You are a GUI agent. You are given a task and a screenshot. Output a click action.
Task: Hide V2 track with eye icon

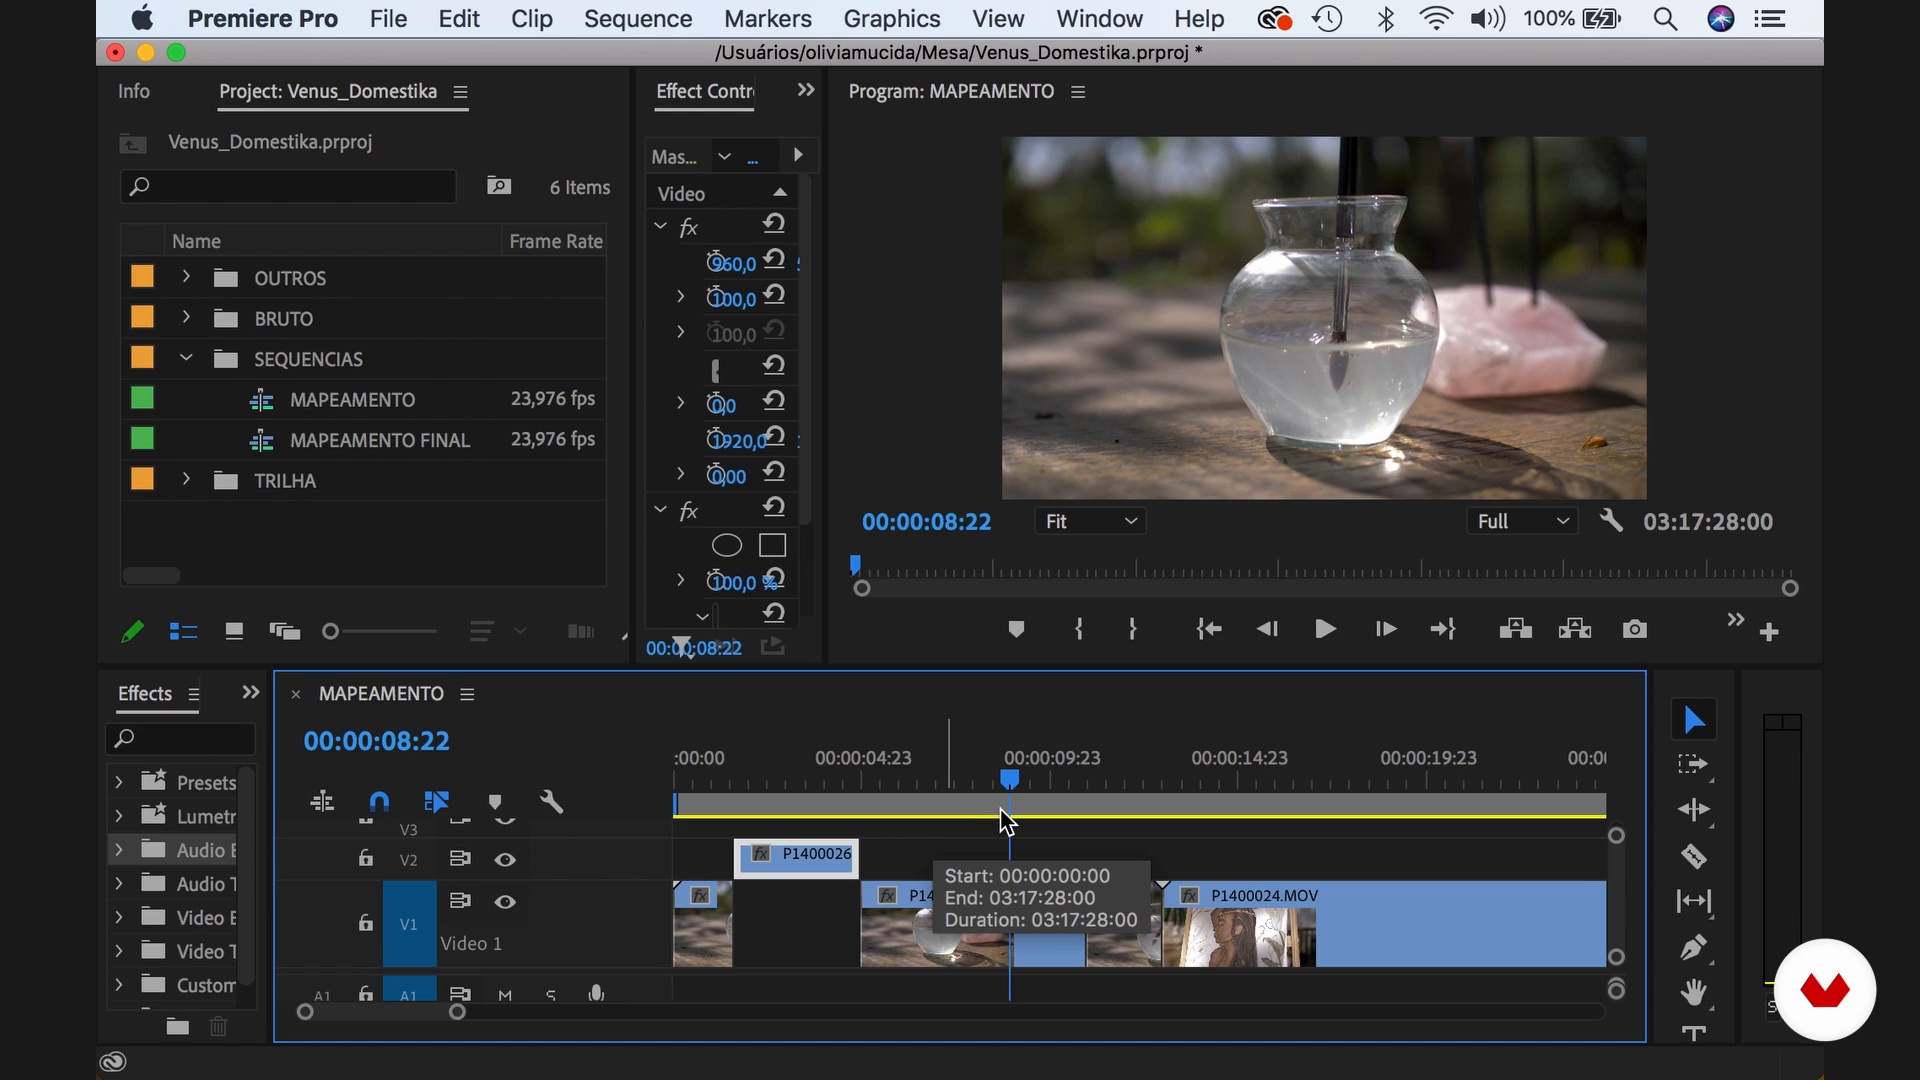tap(505, 860)
